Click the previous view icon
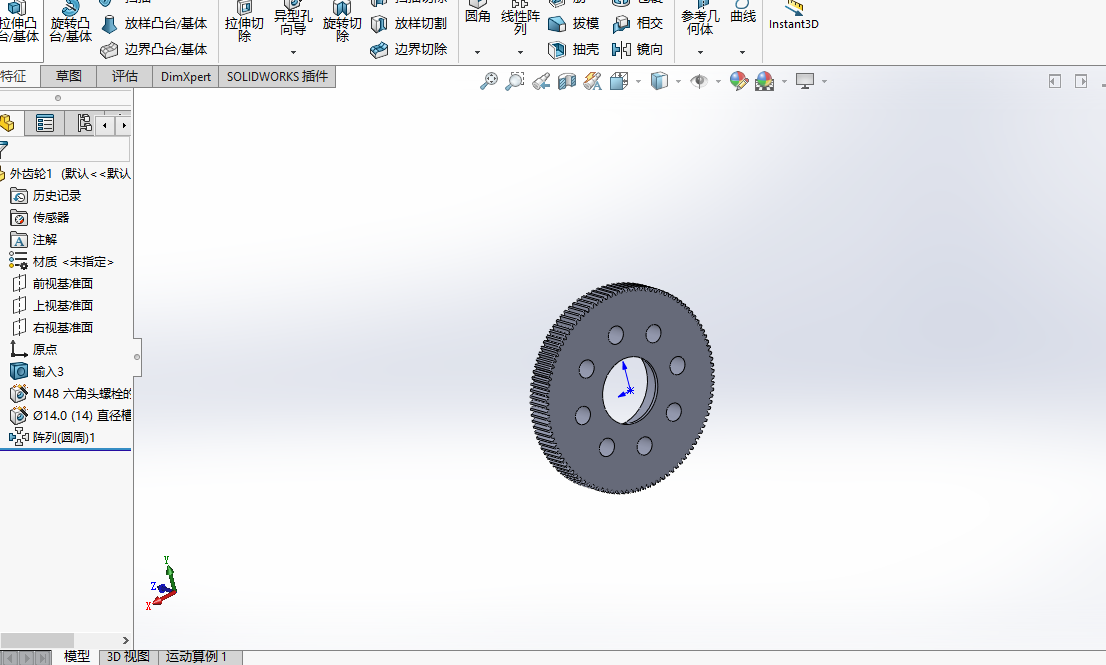The width and height of the screenshot is (1106, 665). tap(541, 81)
